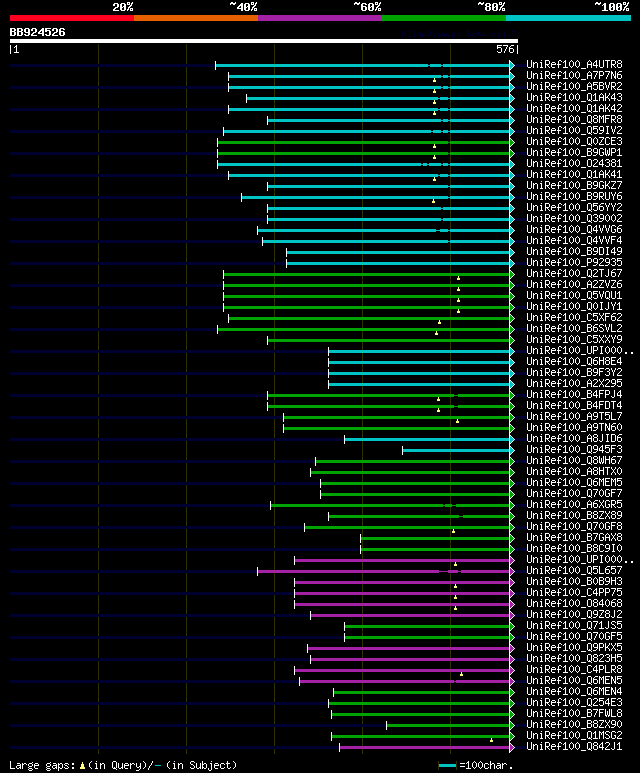This screenshot has width=640, height=773.
Task: Open the UniRef100_Q2TJ67 hit
Action: tap(574, 274)
